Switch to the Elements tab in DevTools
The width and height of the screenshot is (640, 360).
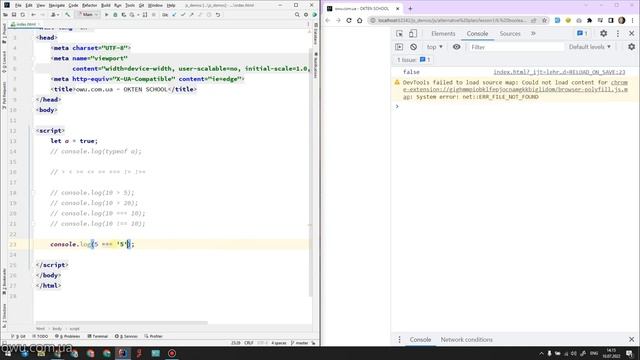tap(443, 33)
